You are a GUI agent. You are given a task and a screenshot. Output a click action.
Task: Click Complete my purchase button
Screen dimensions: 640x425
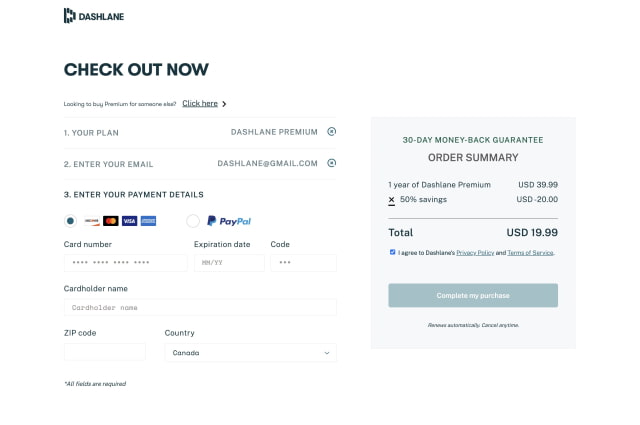tap(473, 295)
